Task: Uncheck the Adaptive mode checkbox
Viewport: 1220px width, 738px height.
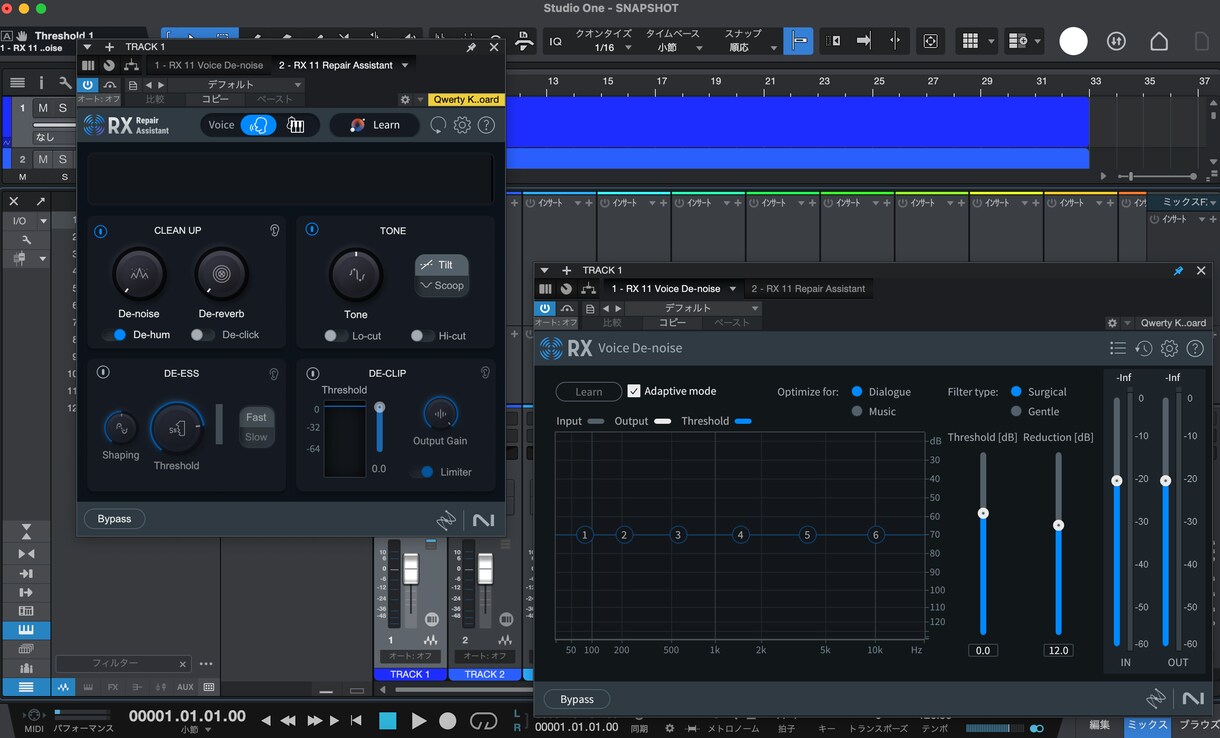Action: point(634,391)
